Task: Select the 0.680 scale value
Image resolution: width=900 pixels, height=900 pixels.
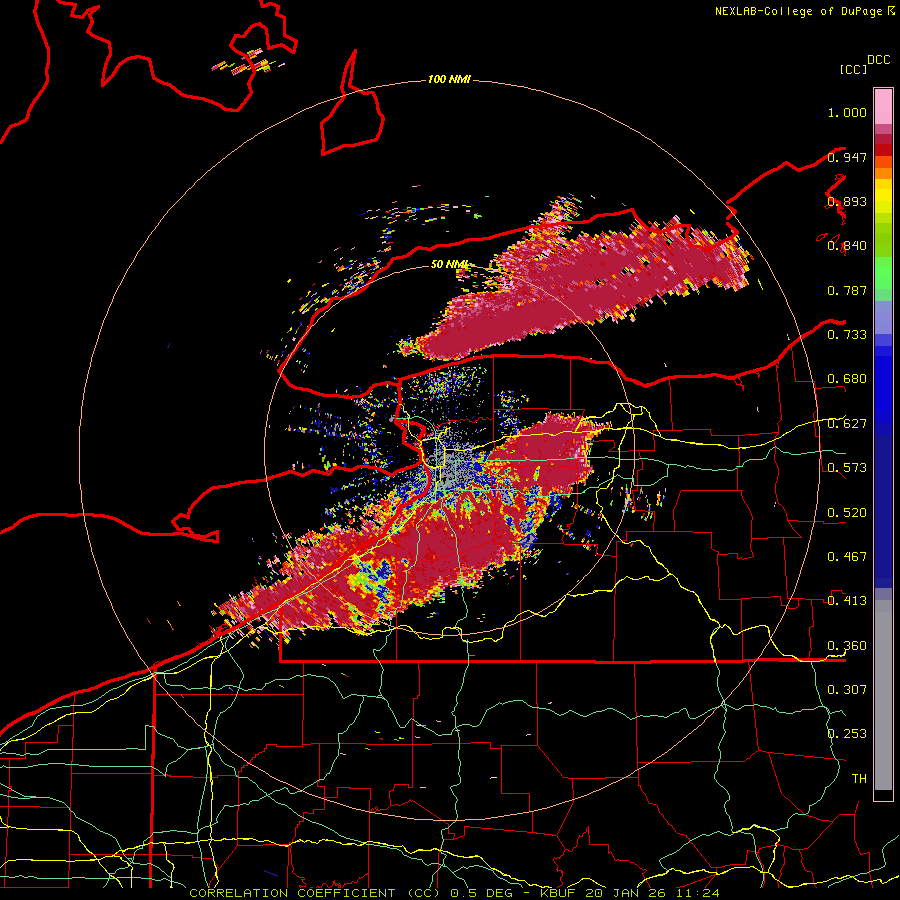Action: click(847, 379)
